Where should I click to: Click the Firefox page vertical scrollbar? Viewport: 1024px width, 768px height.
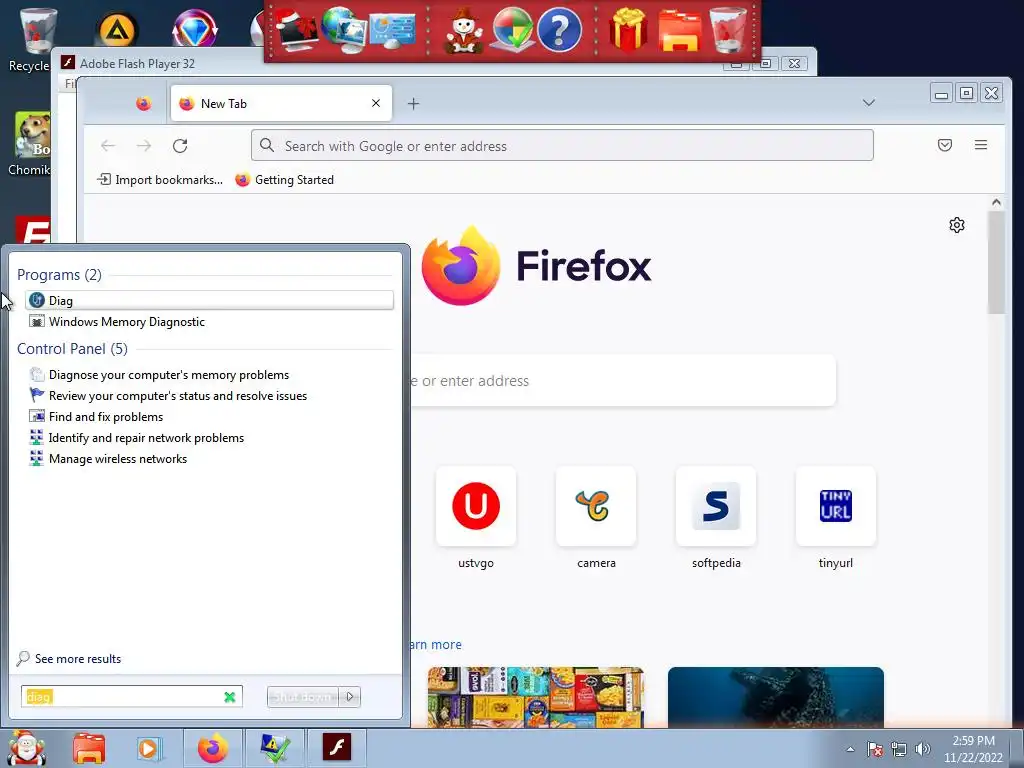coord(996,261)
